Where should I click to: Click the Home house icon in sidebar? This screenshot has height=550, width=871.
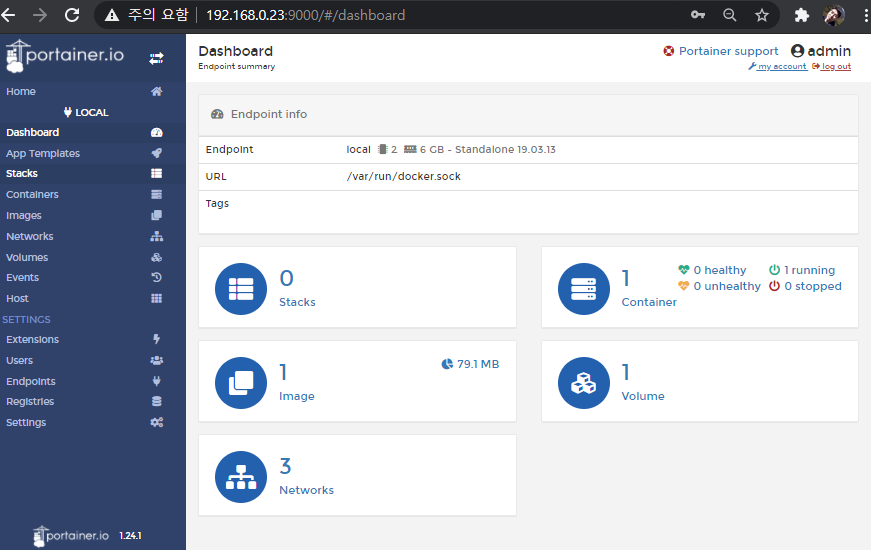[x=157, y=91]
